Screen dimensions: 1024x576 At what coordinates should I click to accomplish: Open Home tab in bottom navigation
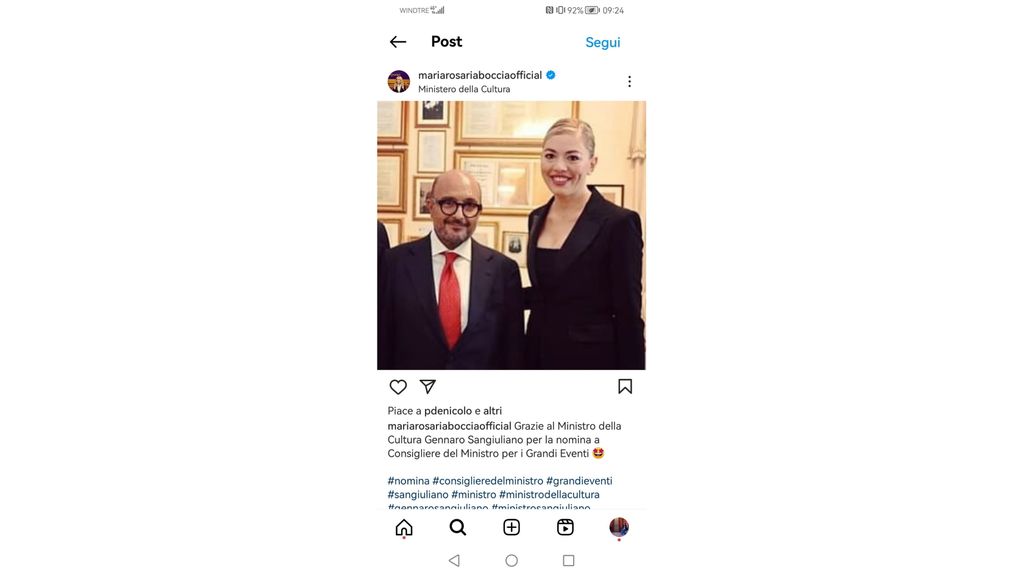pyautogui.click(x=404, y=527)
